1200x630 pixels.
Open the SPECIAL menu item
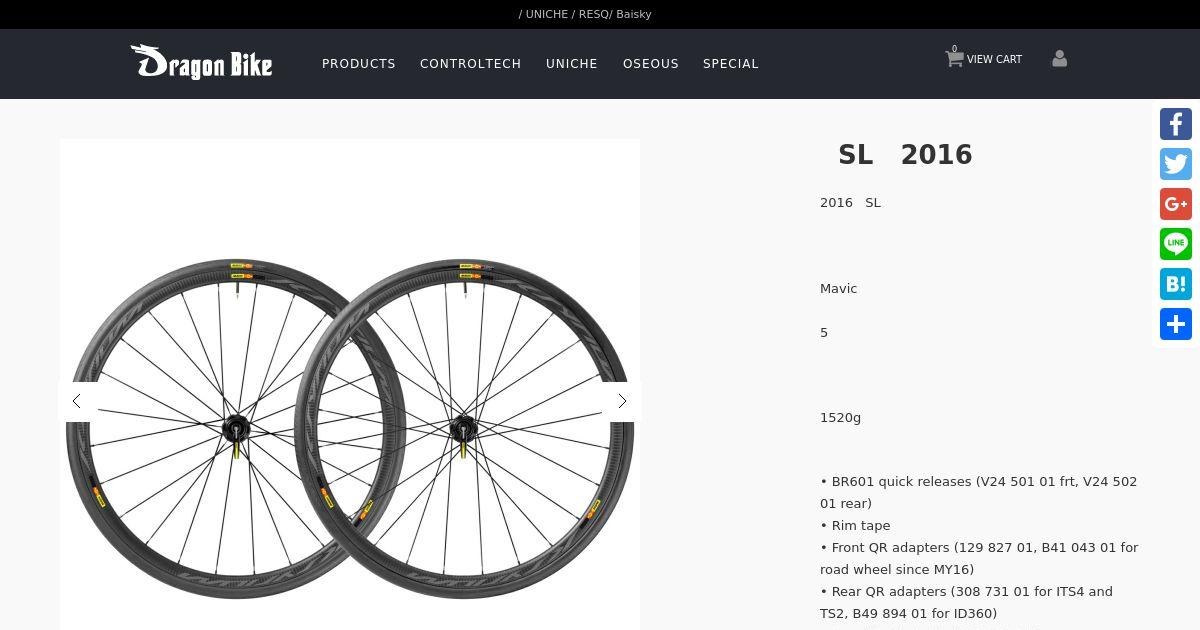click(730, 64)
